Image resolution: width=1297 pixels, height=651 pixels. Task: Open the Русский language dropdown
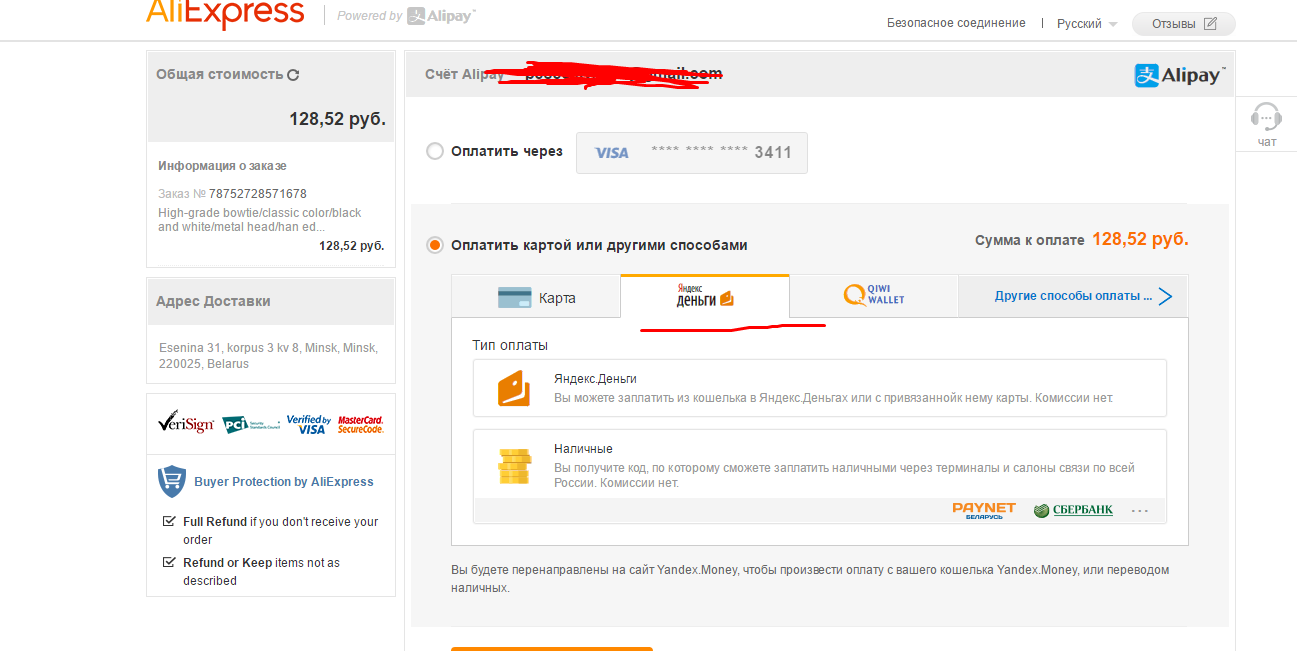[1087, 23]
